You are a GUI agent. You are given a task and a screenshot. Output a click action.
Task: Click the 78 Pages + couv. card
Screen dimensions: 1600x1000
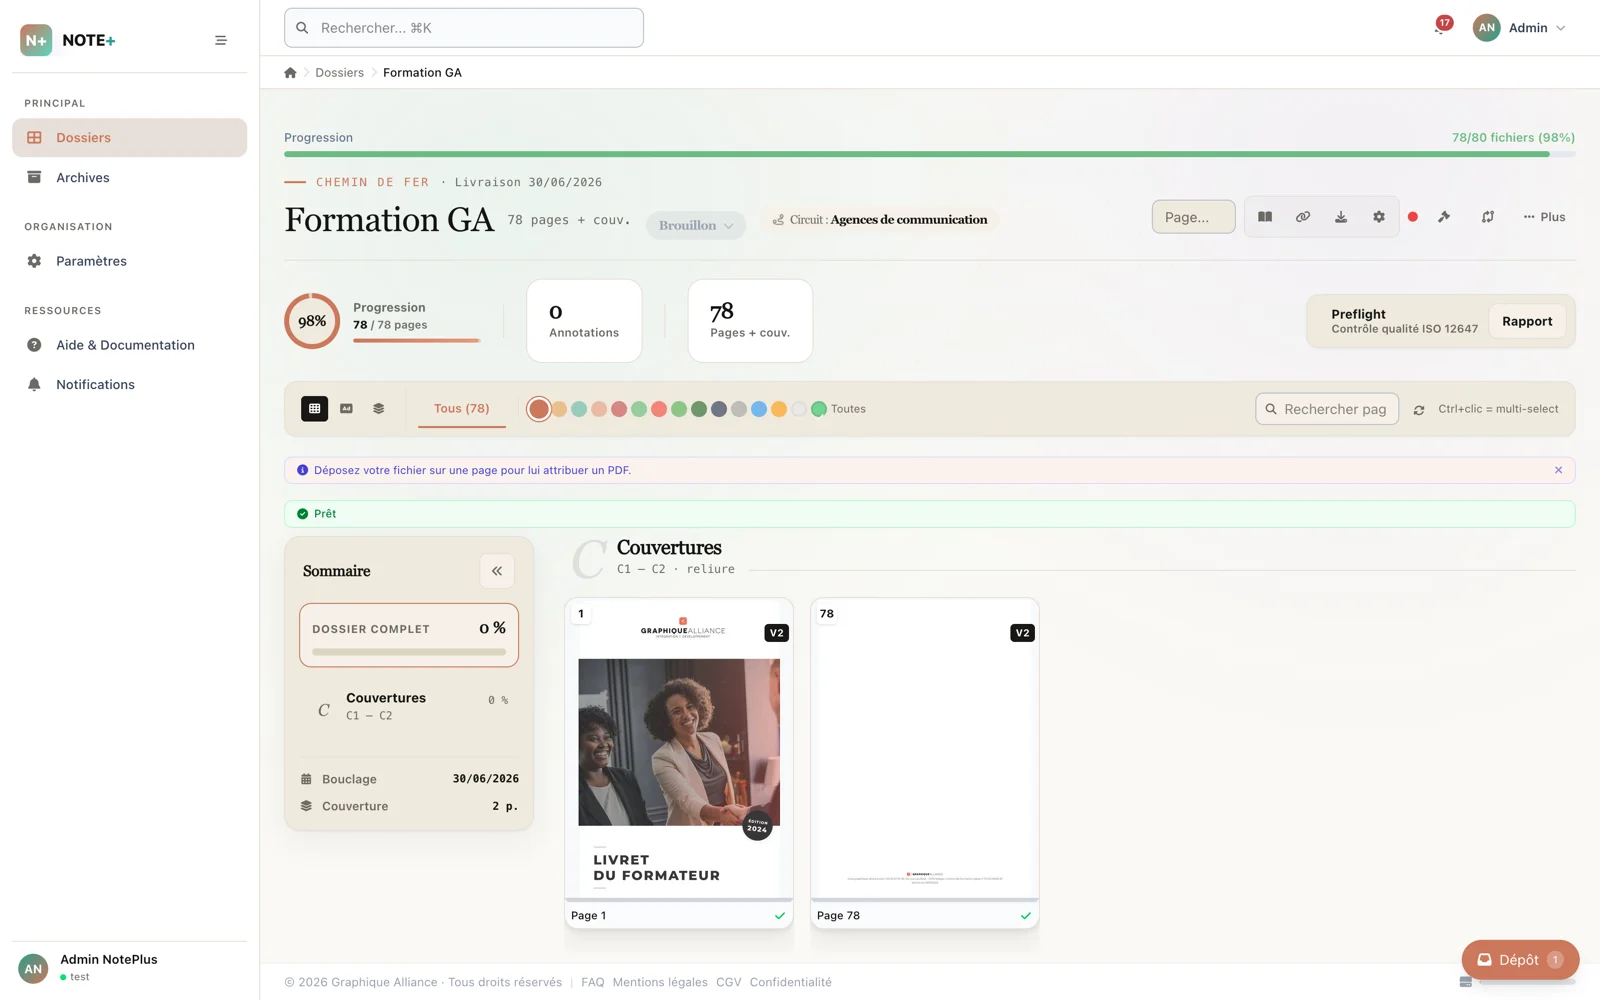click(750, 321)
